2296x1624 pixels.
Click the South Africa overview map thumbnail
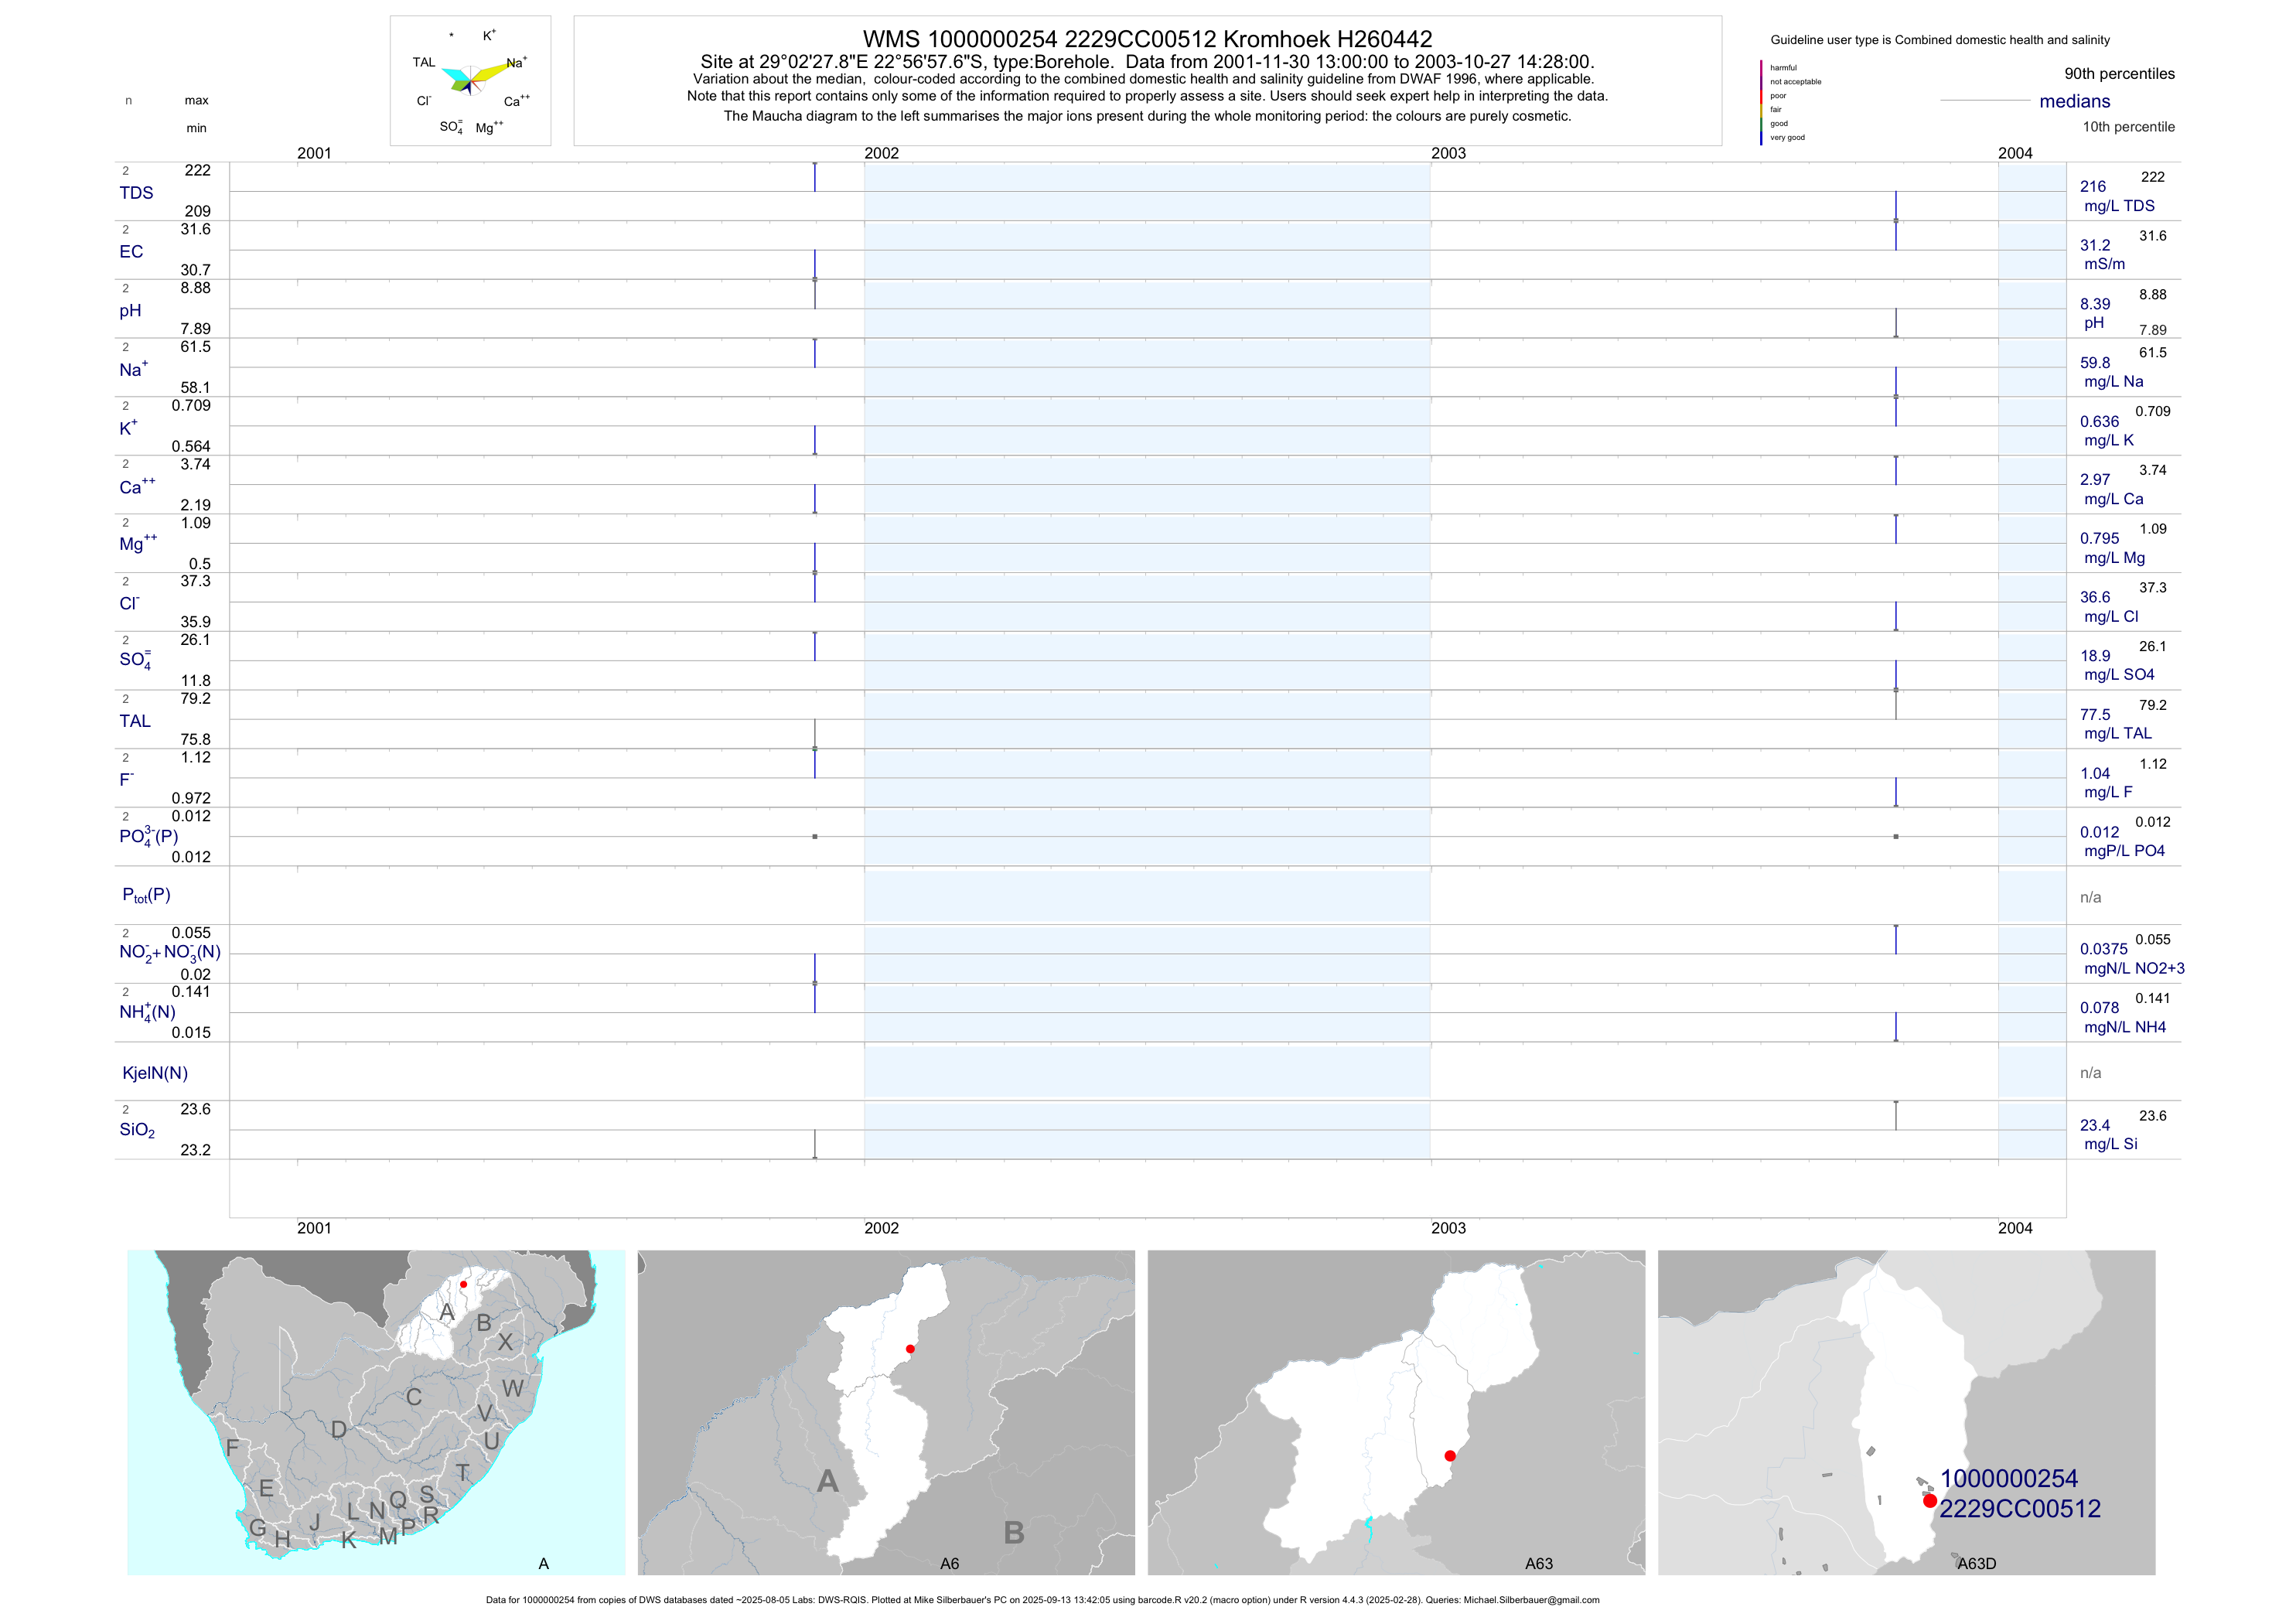click(x=376, y=1412)
